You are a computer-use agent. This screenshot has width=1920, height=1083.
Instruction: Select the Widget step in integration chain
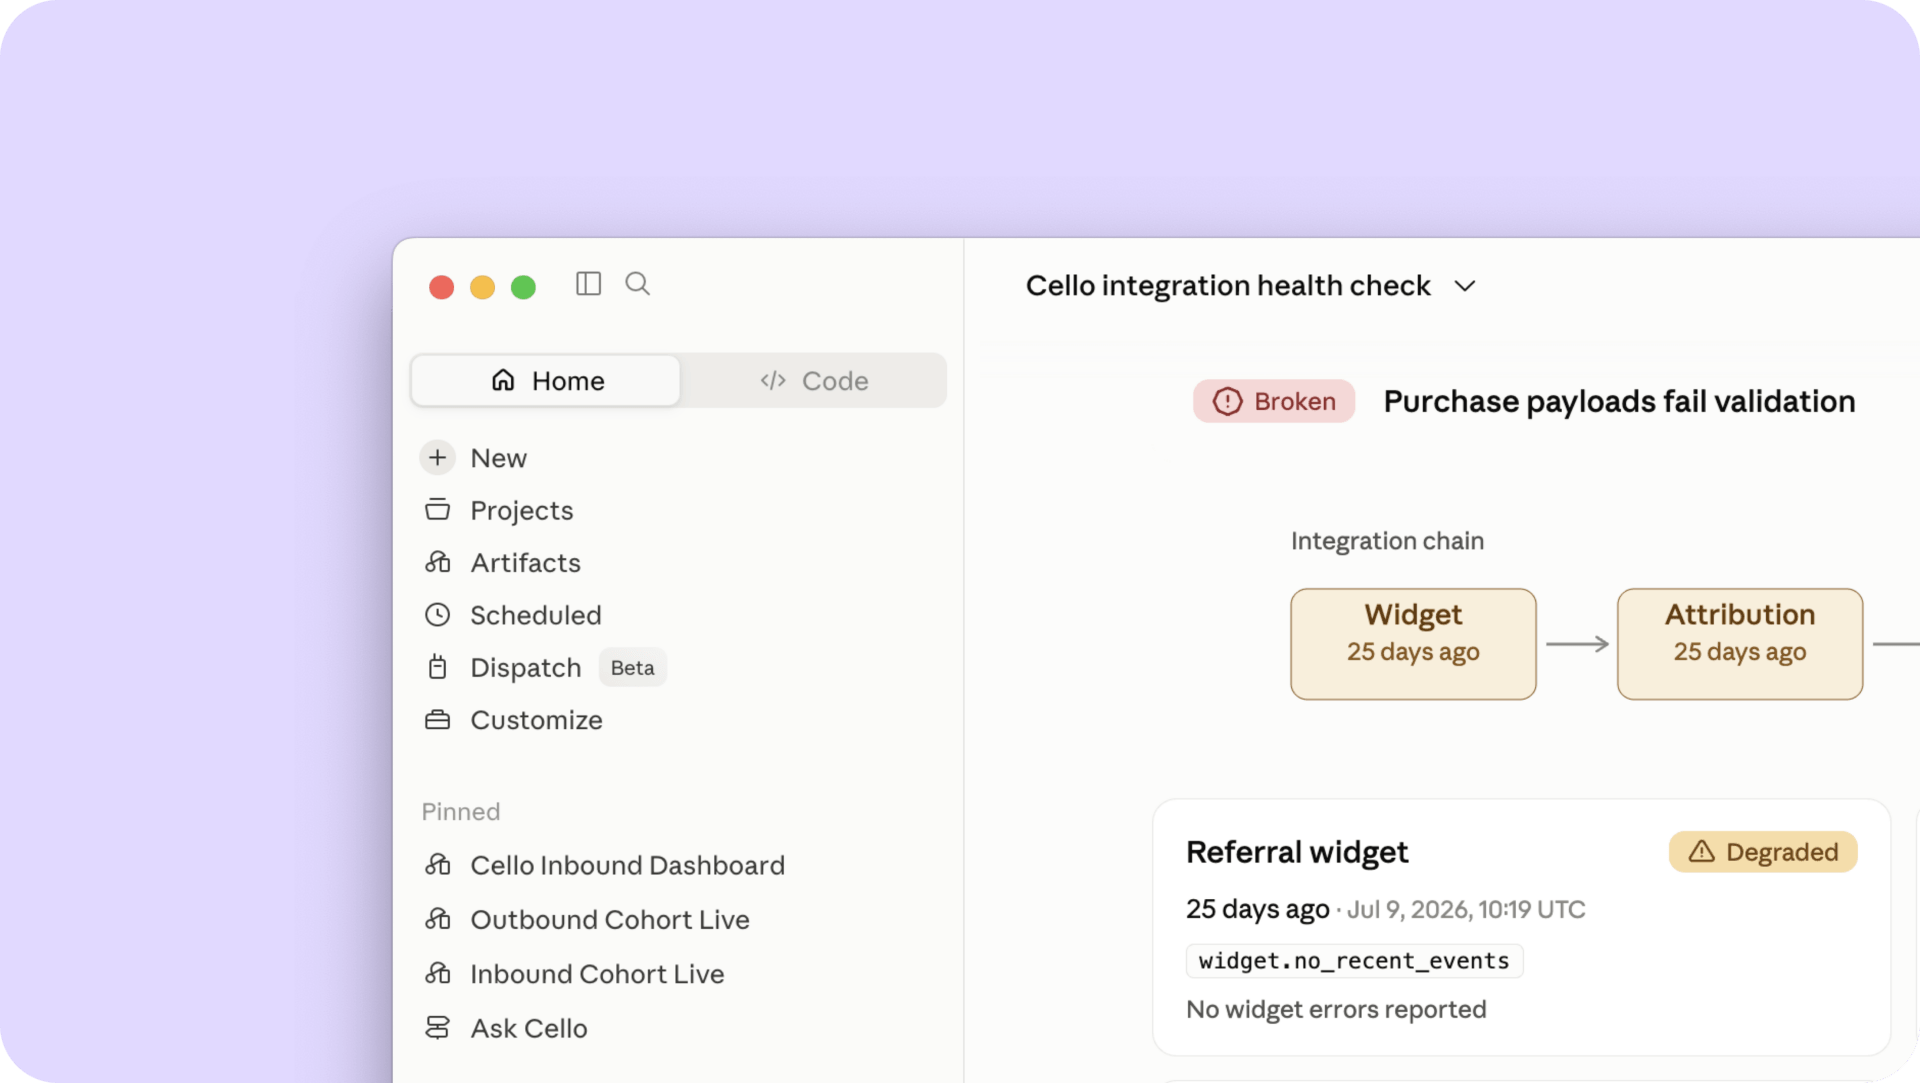point(1413,644)
